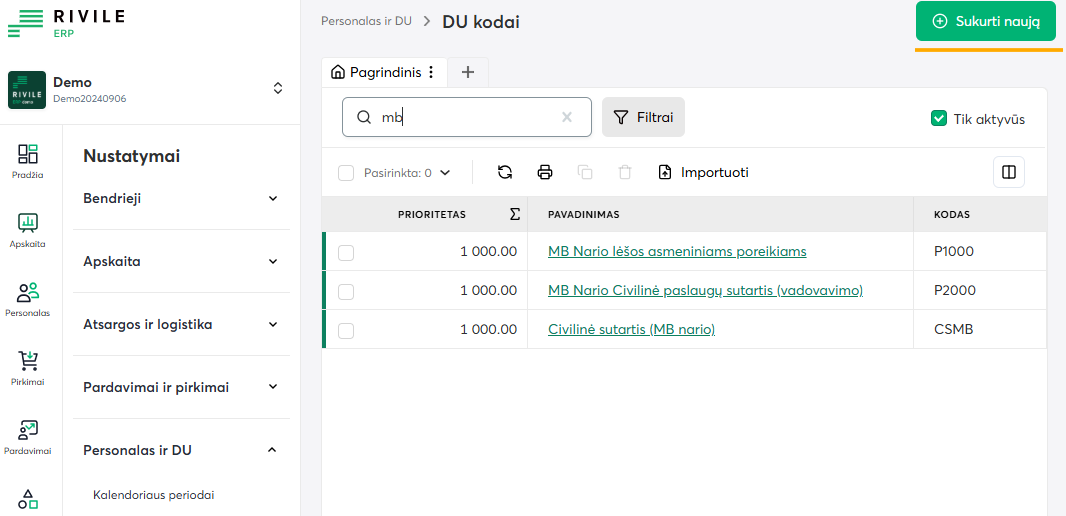Open Pardavimai sidebar icon
Screen dimensions: 1066x516
coord(28,436)
